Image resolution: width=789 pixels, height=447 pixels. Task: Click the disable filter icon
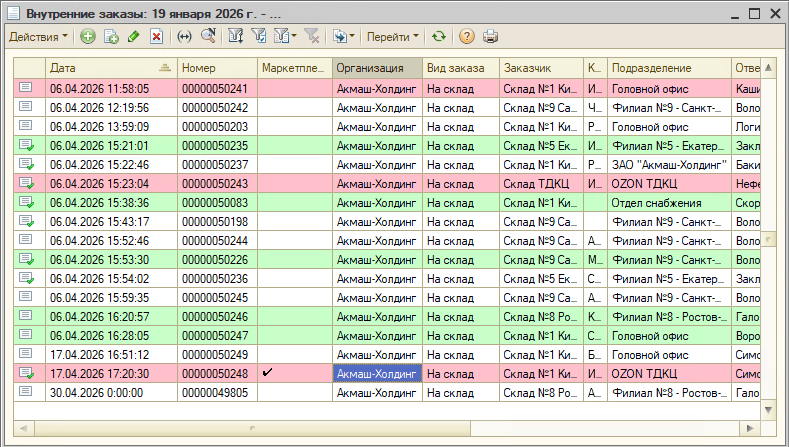tap(312, 37)
